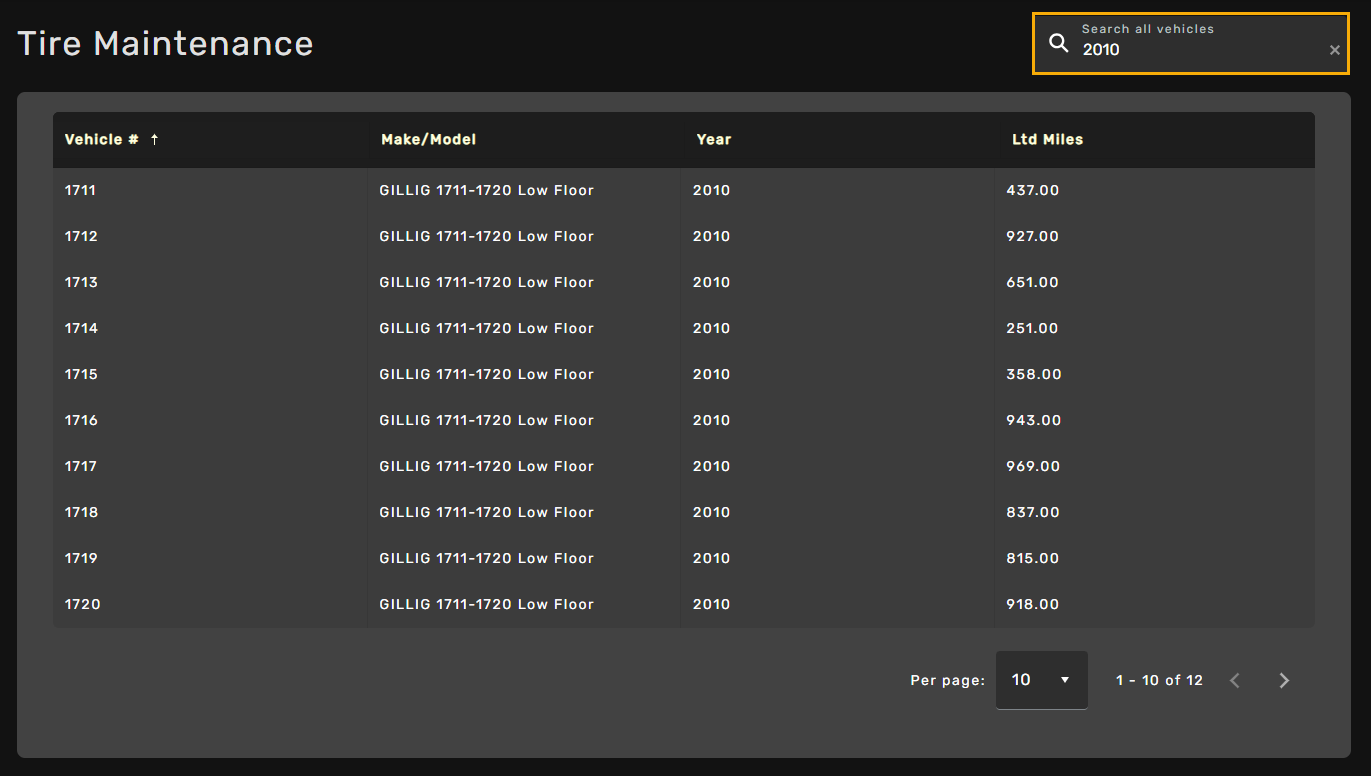Click the Search all vehicles input field

point(1200,49)
